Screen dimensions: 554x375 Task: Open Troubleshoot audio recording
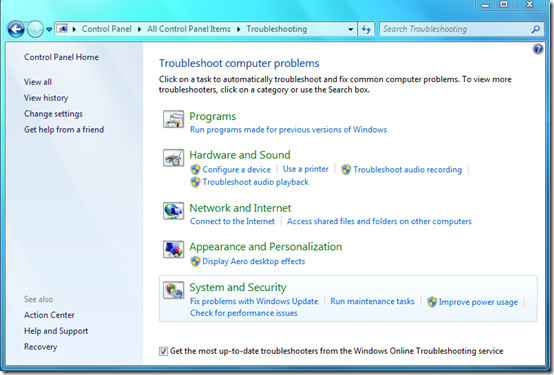(x=408, y=170)
